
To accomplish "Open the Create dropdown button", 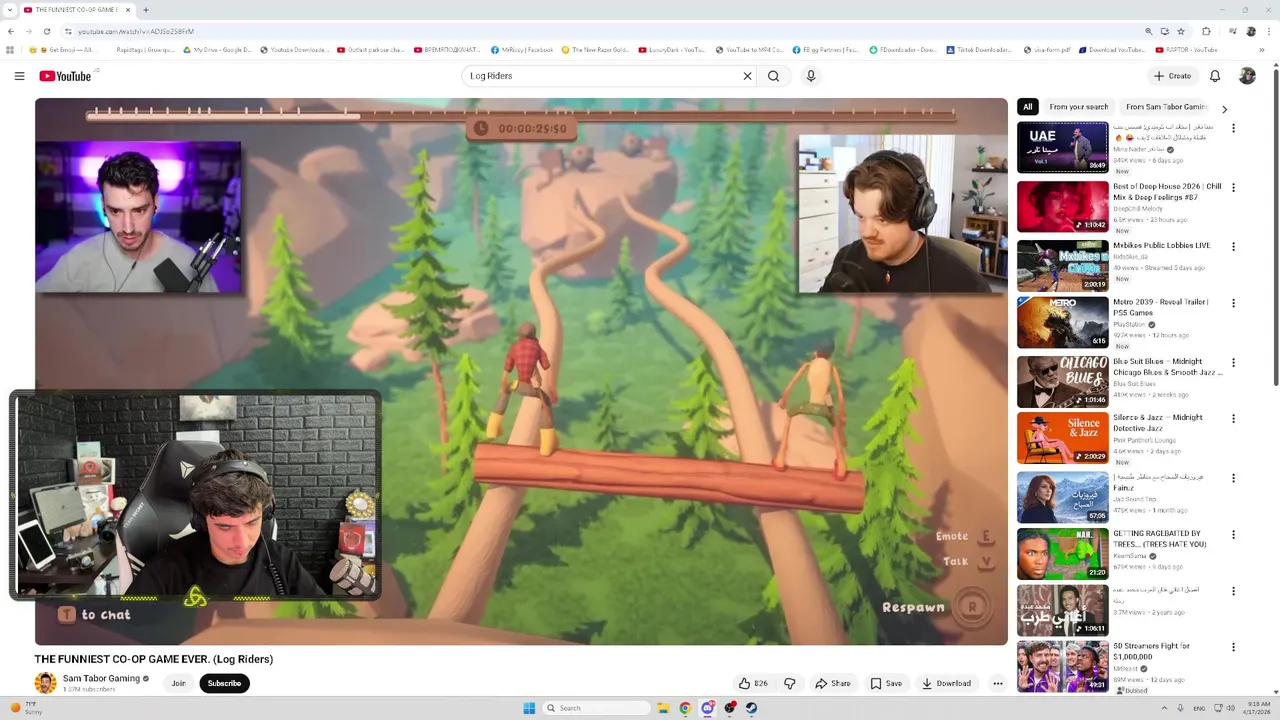I will (1172, 76).
